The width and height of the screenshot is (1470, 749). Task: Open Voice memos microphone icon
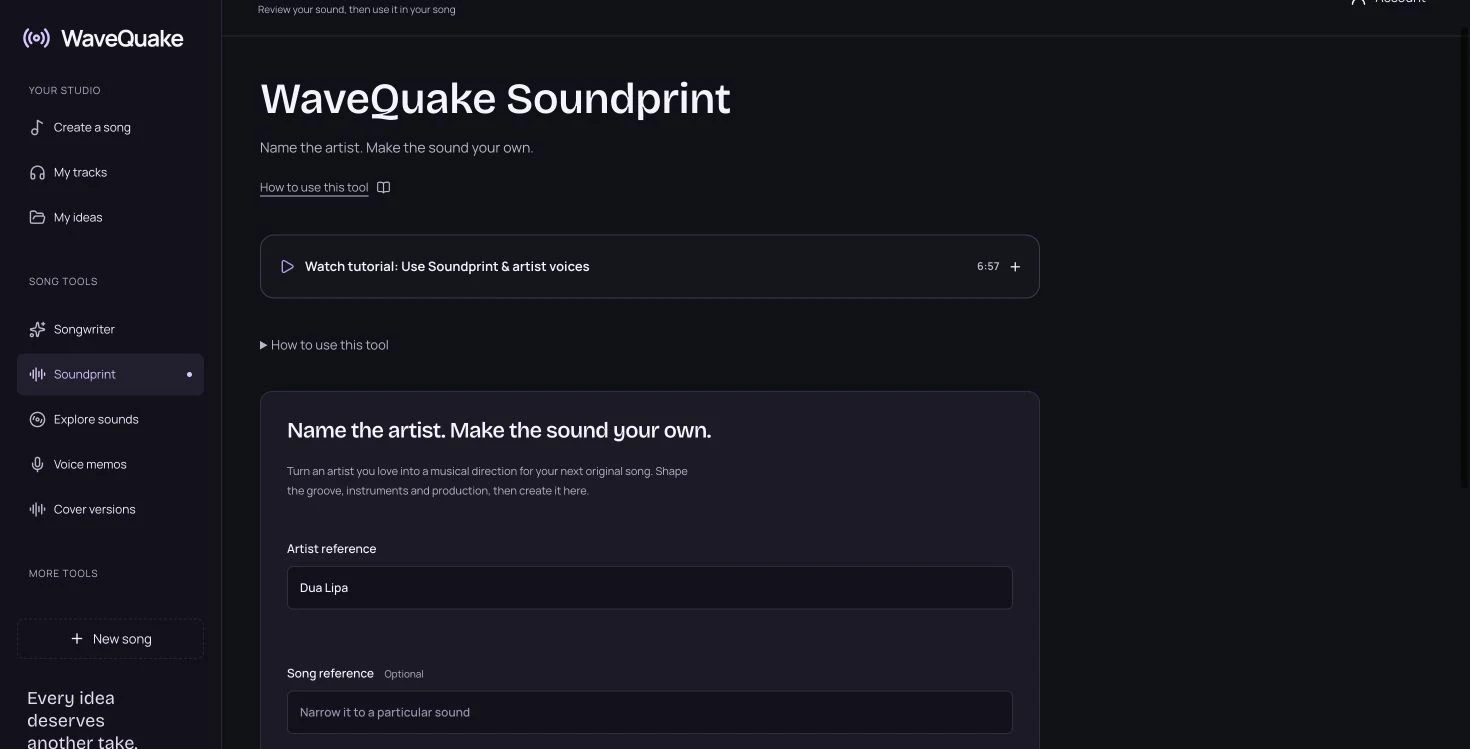(37, 465)
